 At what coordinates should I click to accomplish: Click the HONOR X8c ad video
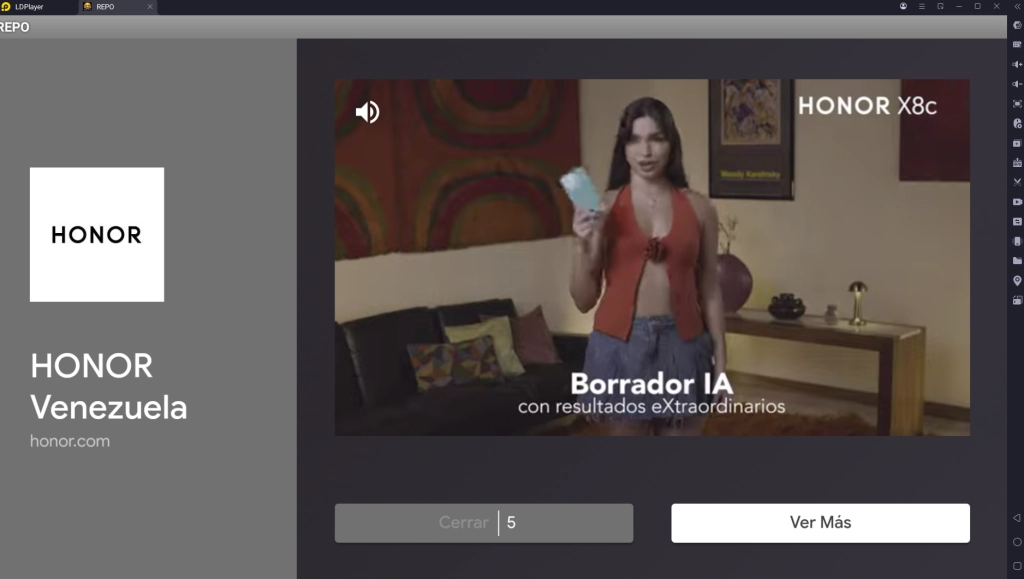tap(652, 257)
